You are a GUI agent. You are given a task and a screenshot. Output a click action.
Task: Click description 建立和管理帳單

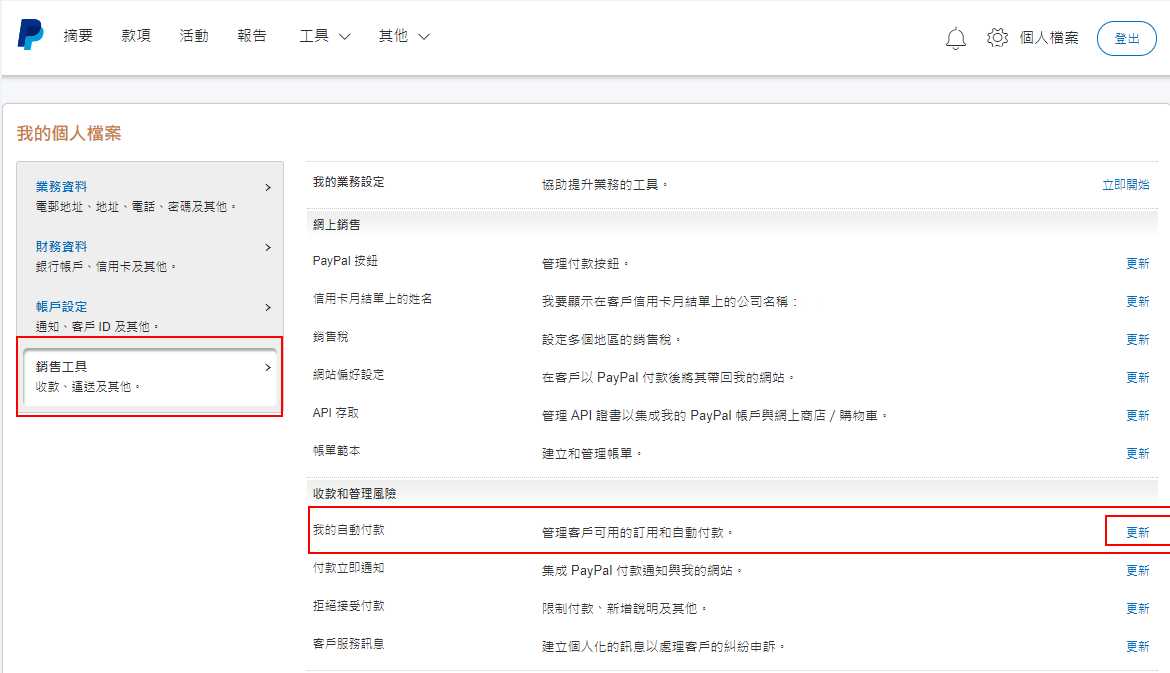click(592, 454)
